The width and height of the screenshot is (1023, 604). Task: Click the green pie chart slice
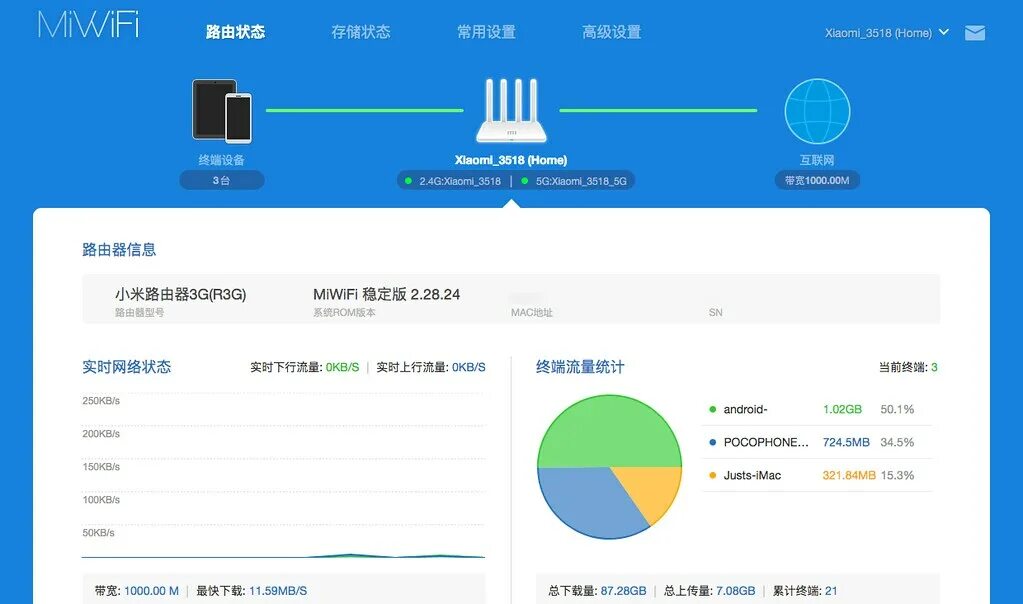608,430
